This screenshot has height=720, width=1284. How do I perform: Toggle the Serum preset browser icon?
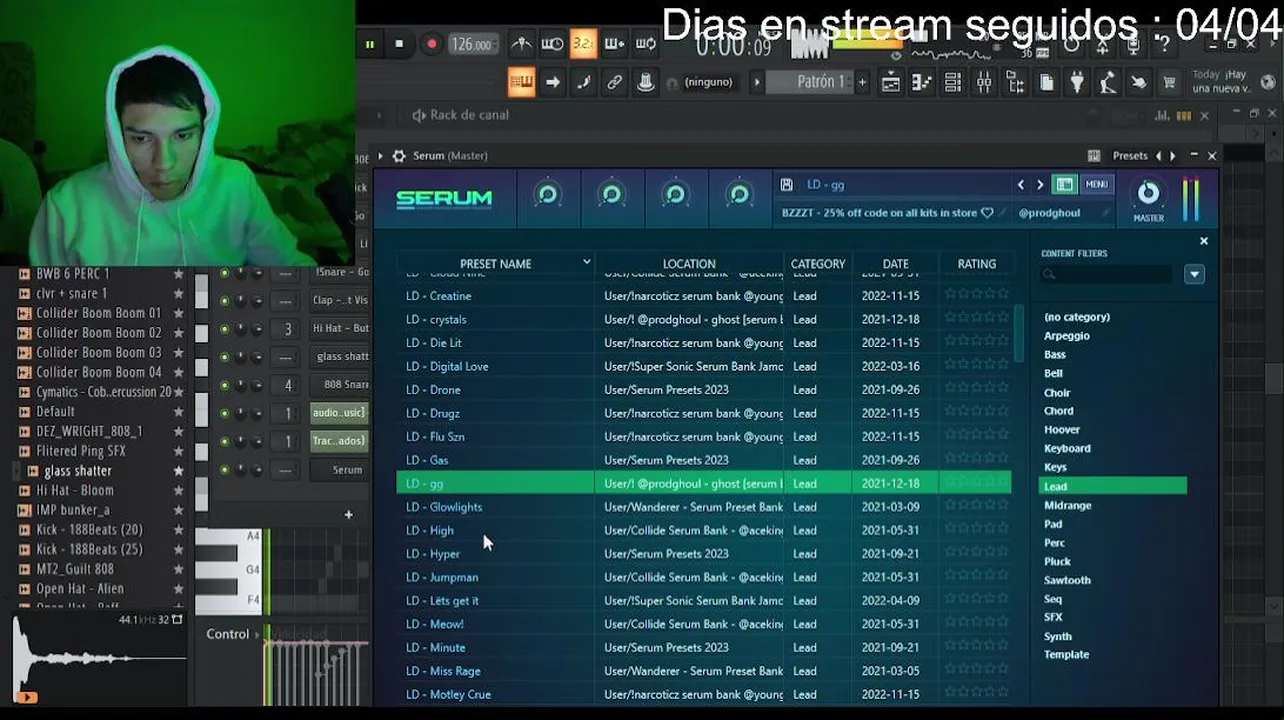(1065, 185)
